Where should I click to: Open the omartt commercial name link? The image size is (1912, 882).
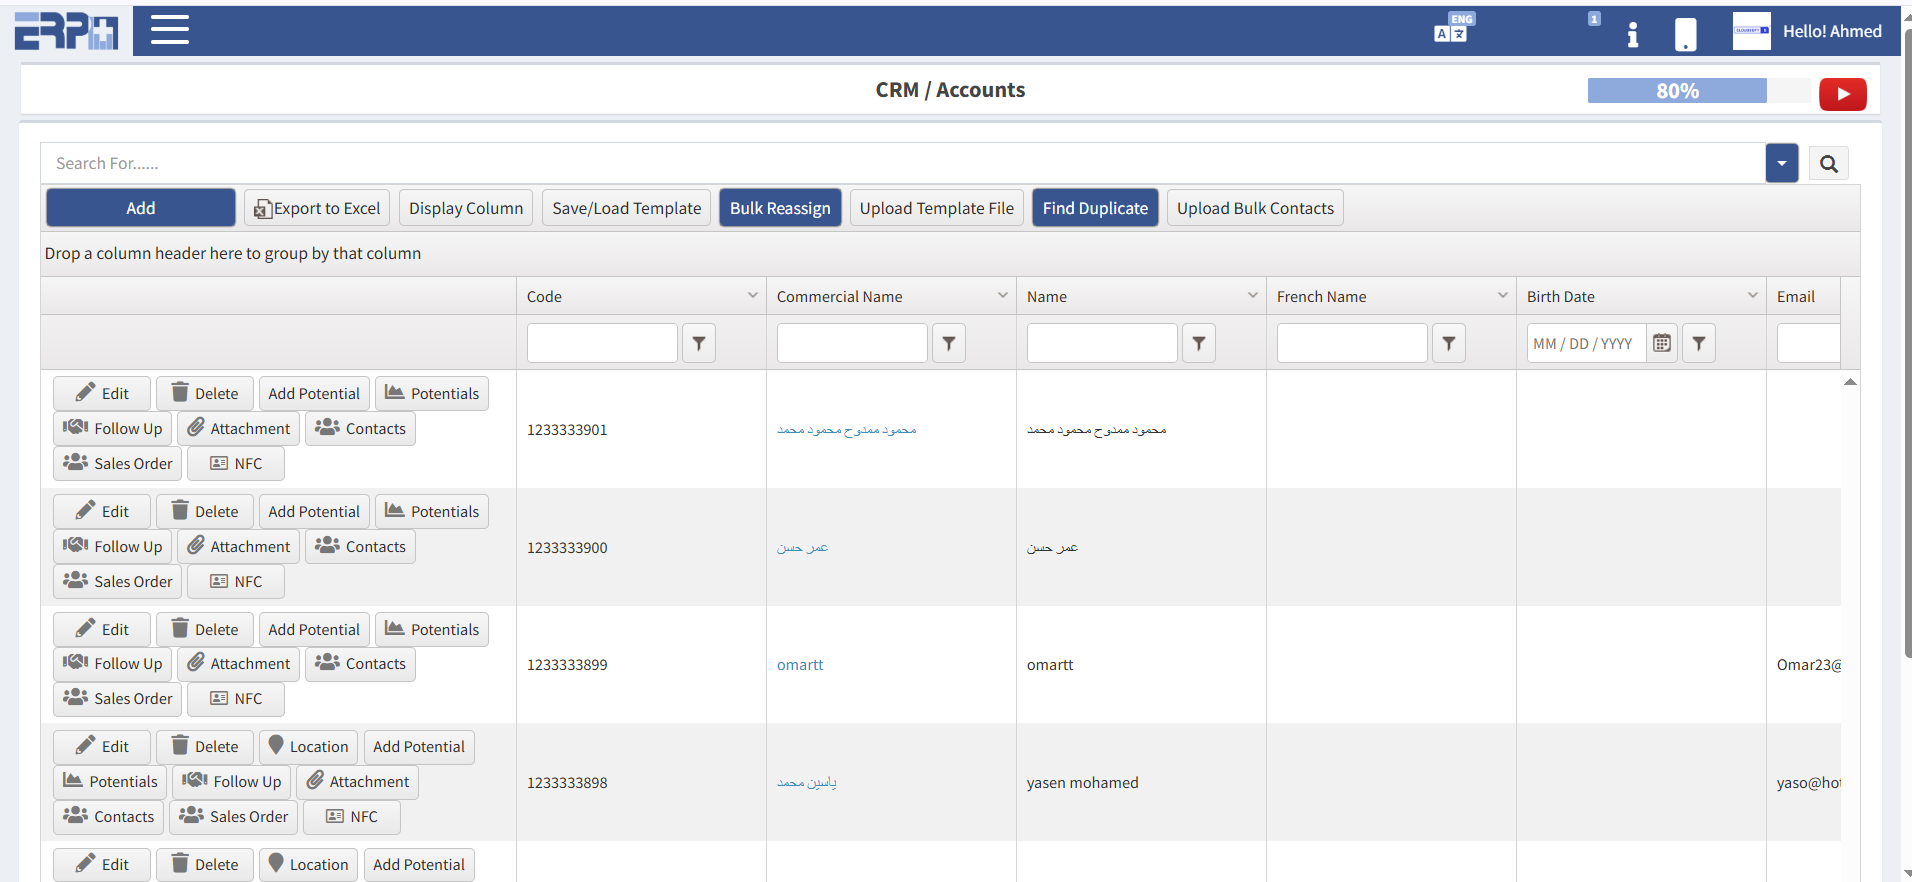800,665
